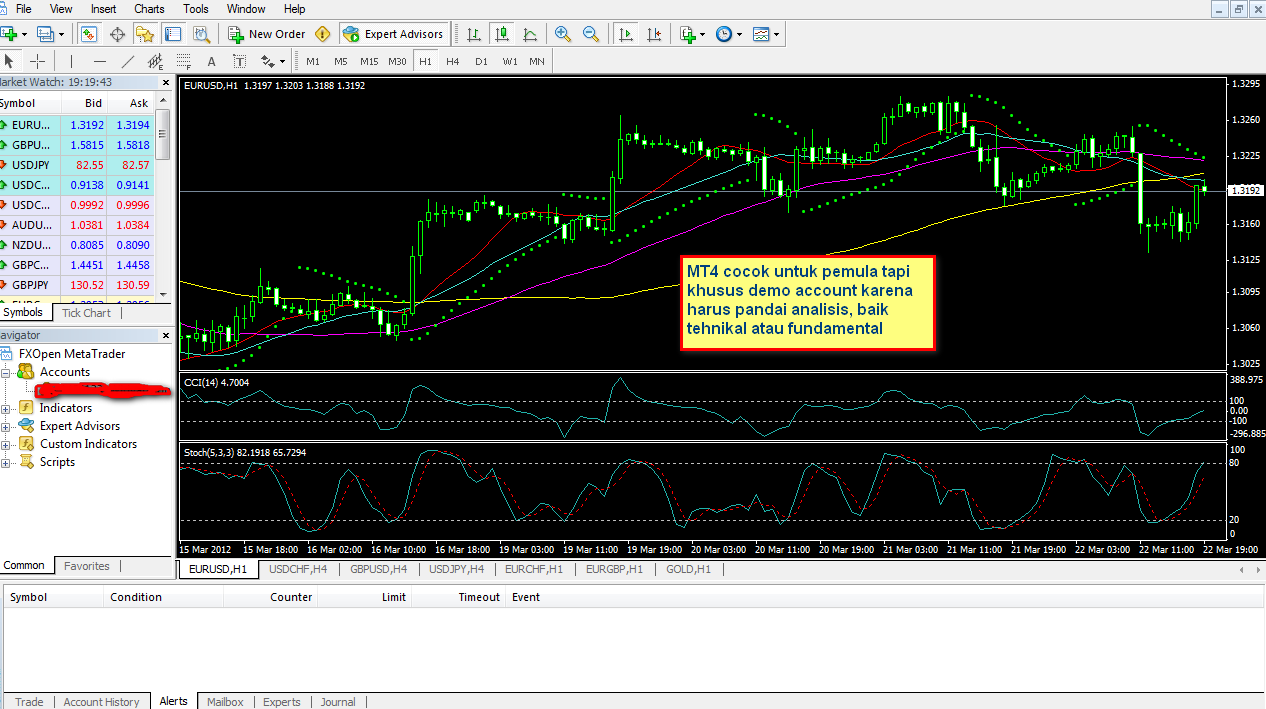Switch Navigator to the Favorites tab
The height and width of the screenshot is (709, 1266).
[x=87, y=566]
